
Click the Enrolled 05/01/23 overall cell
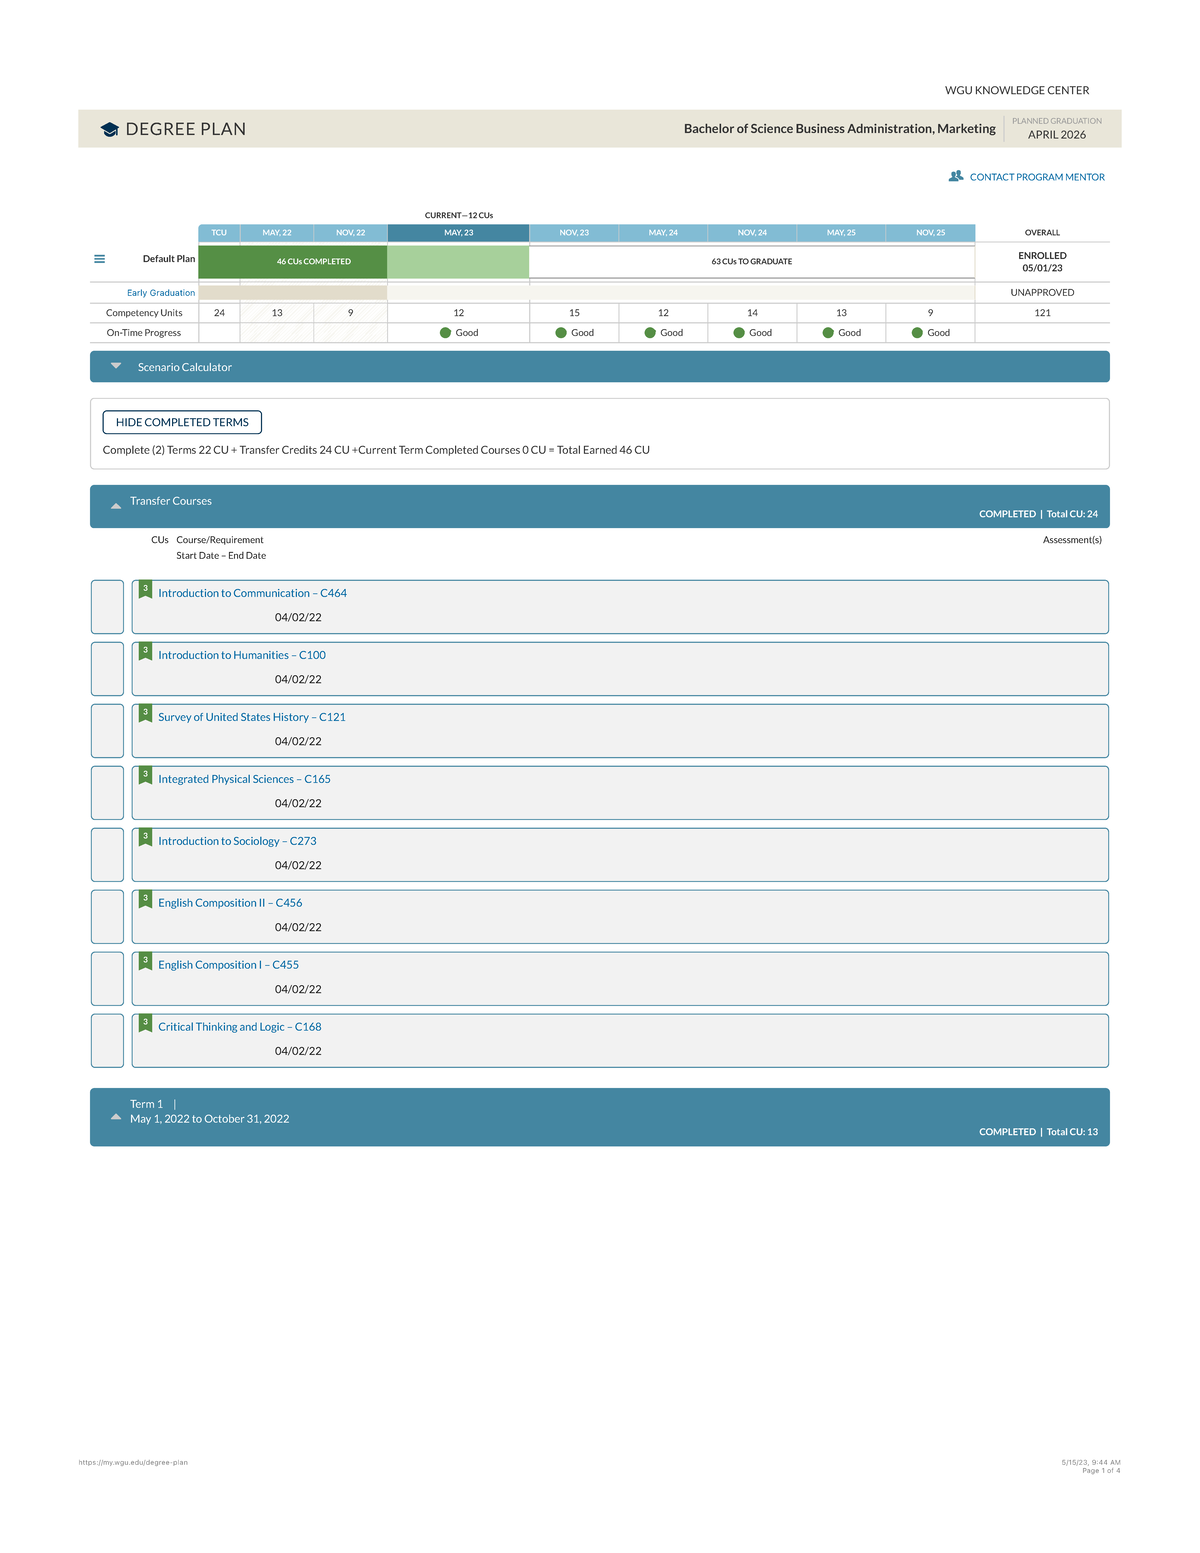pyautogui.click(x=1042, y=262)
